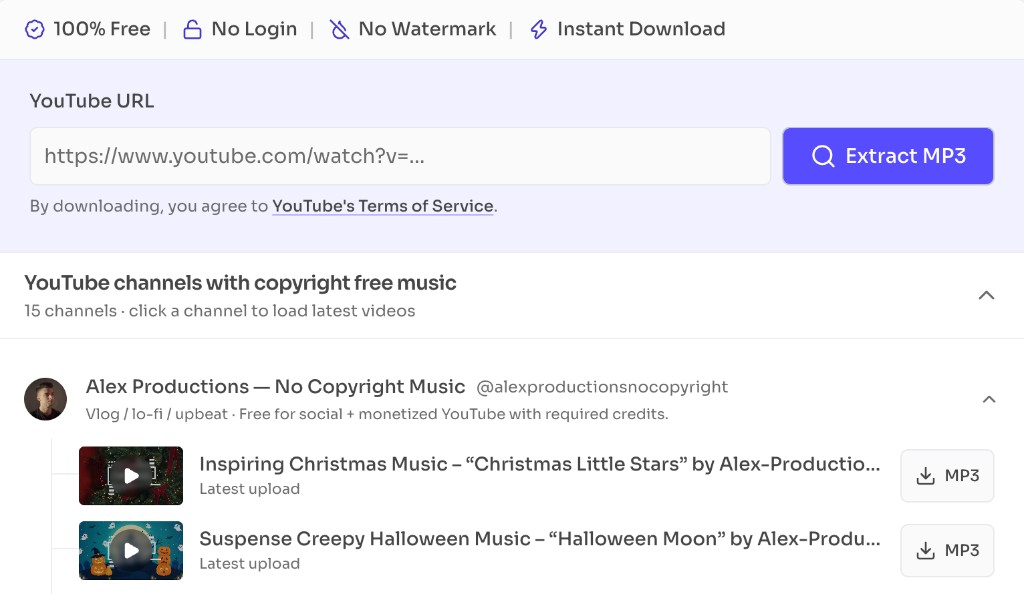
Task: Click the 'No Watermark' label
Action: pos(427,29)
